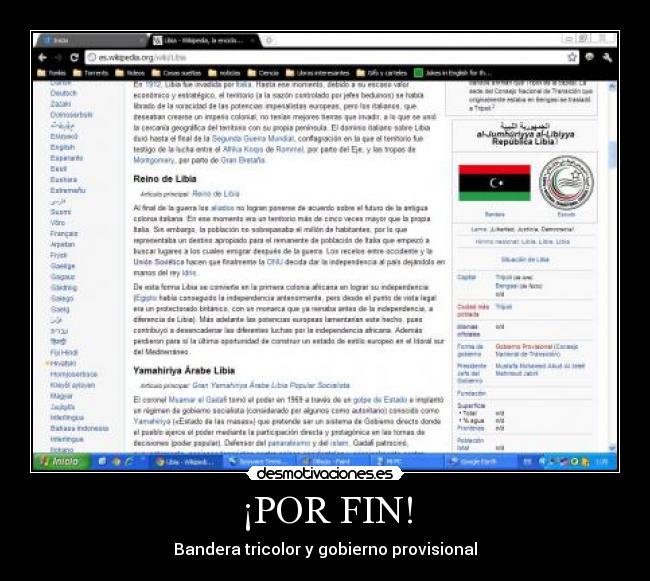
Task: Follow the ONU link in the article
Action: [x=275, y=262]
